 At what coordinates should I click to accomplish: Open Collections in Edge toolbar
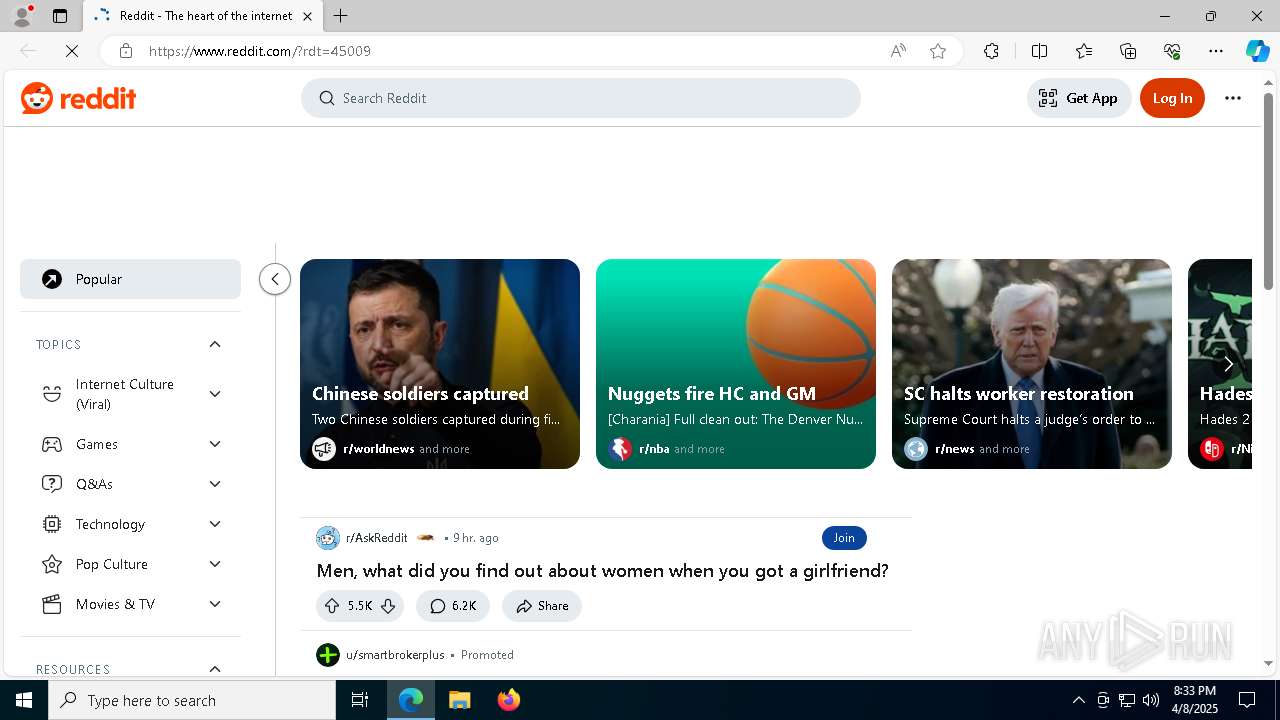(1128, 51)
